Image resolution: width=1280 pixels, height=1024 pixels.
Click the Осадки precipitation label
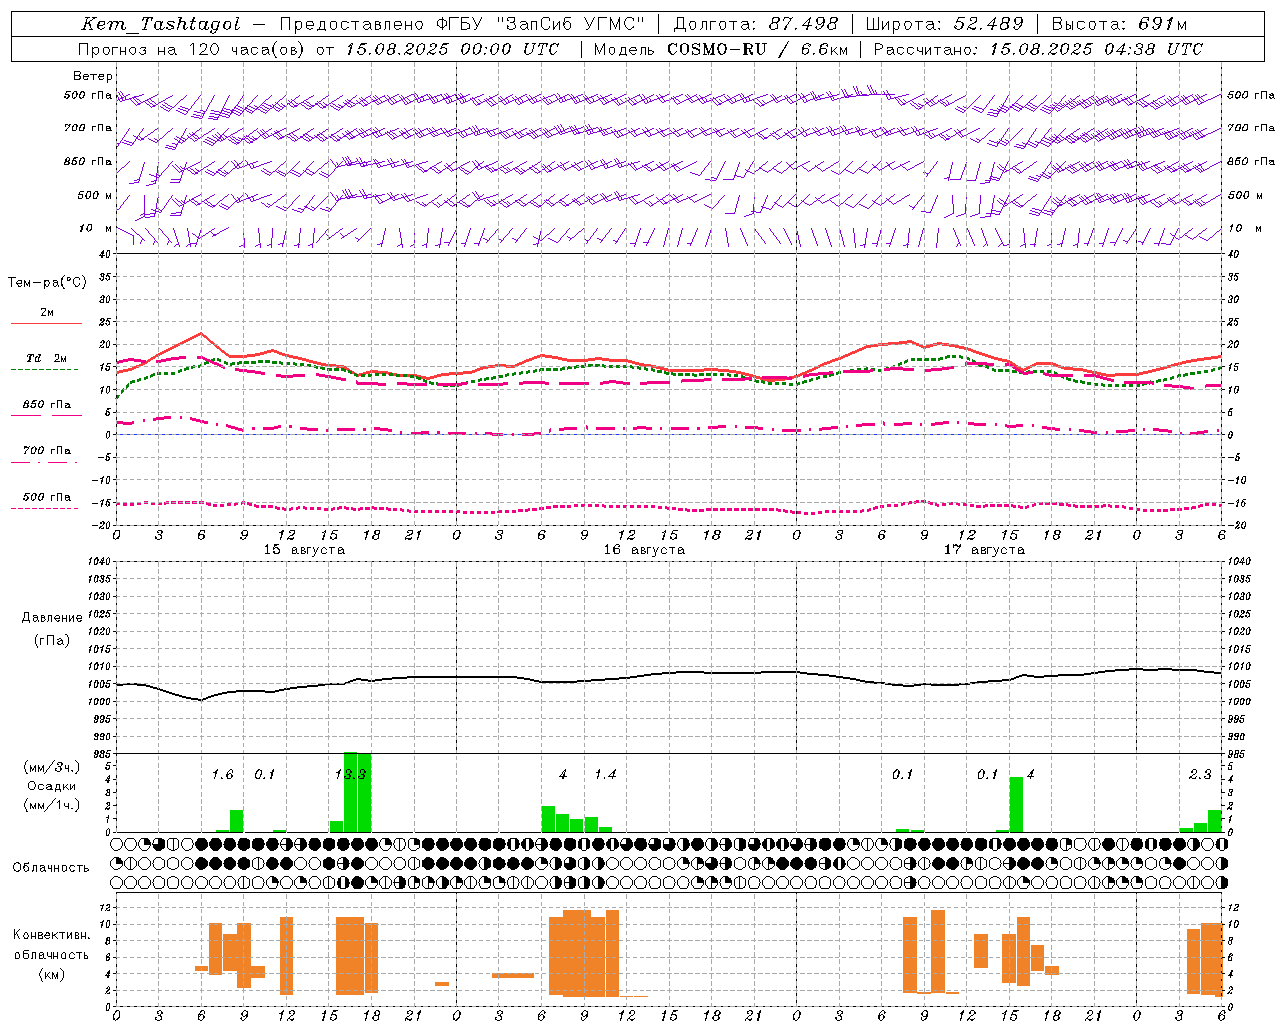click(x=51, y=786)
